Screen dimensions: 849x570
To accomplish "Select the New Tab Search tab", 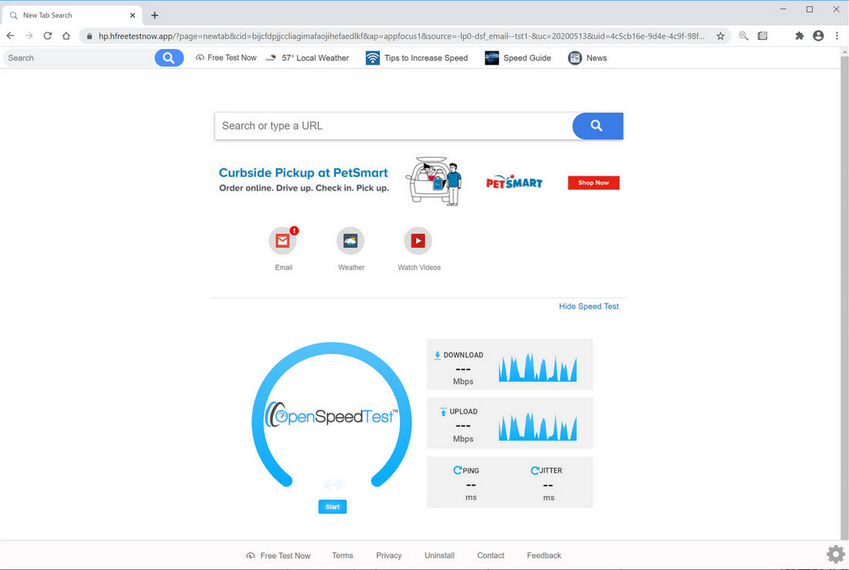I will (x=70, y=15).
